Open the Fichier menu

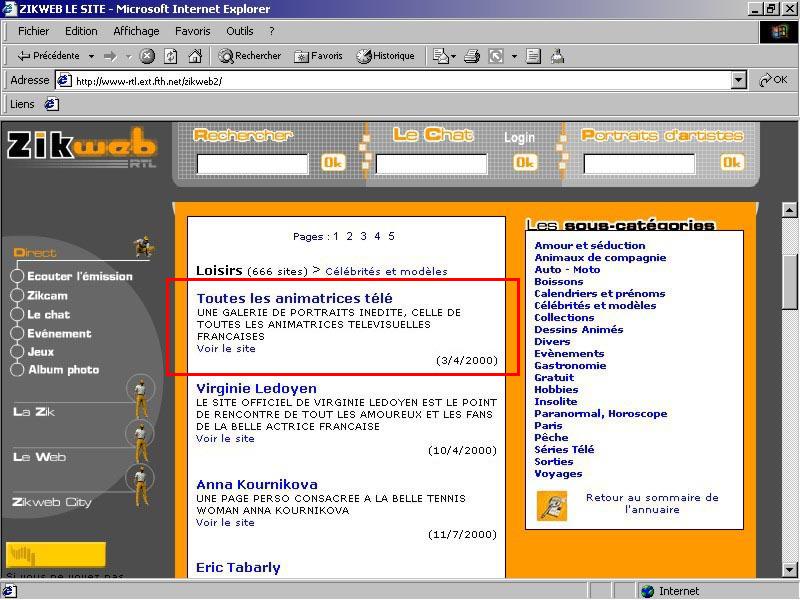point(33,31)
